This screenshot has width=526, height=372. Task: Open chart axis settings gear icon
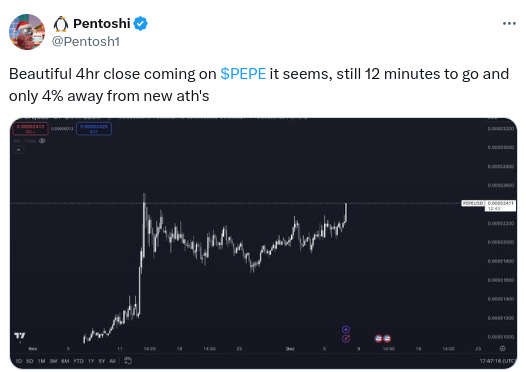502,349
